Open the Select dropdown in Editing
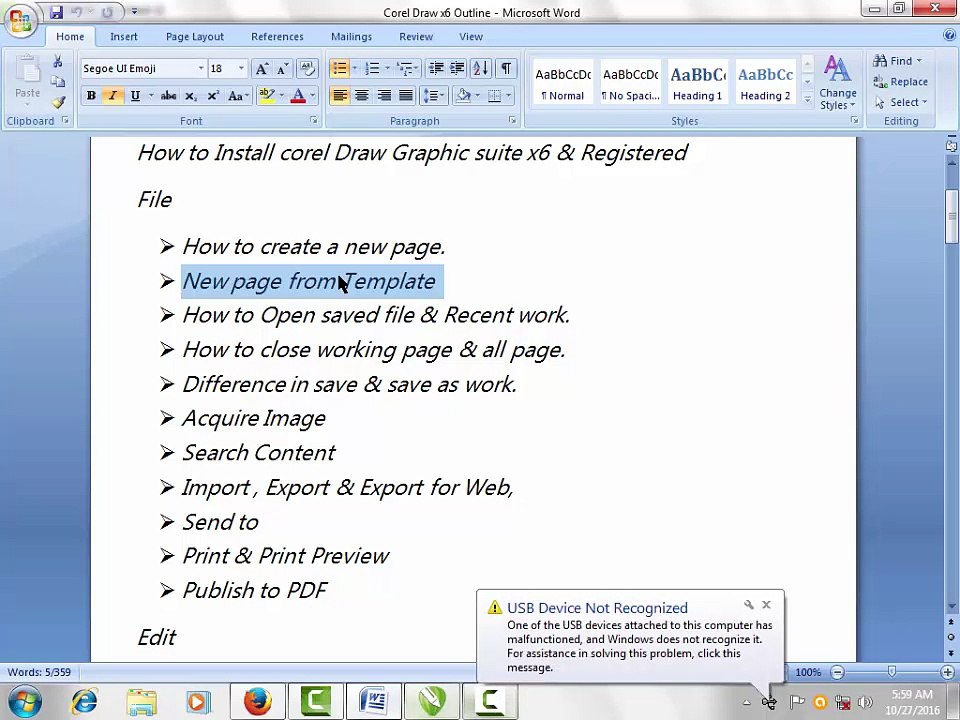This screenshot has height=720, width=960. coord(901,102)
